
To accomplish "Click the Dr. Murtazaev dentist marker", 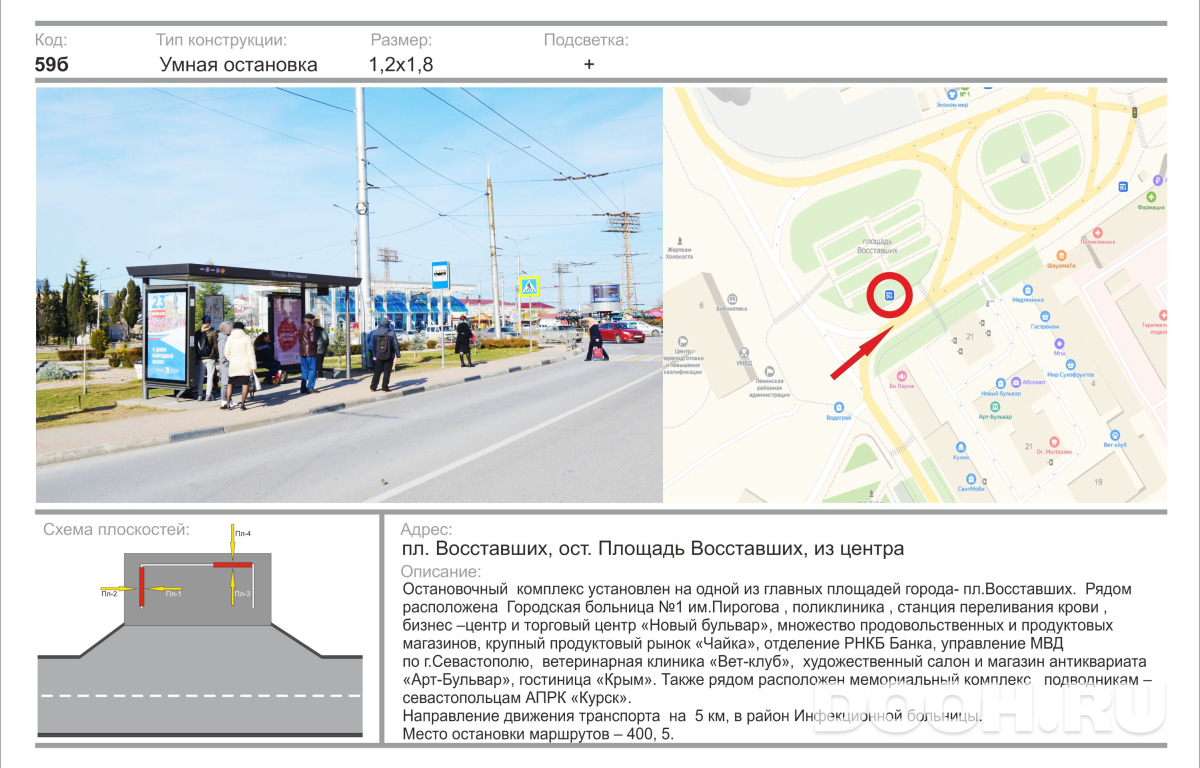I will 1054,442.
